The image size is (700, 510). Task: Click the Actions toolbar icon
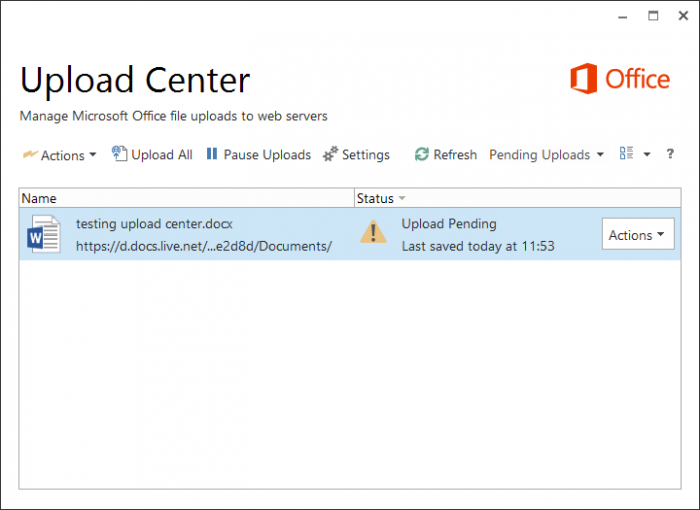[30, 155]
